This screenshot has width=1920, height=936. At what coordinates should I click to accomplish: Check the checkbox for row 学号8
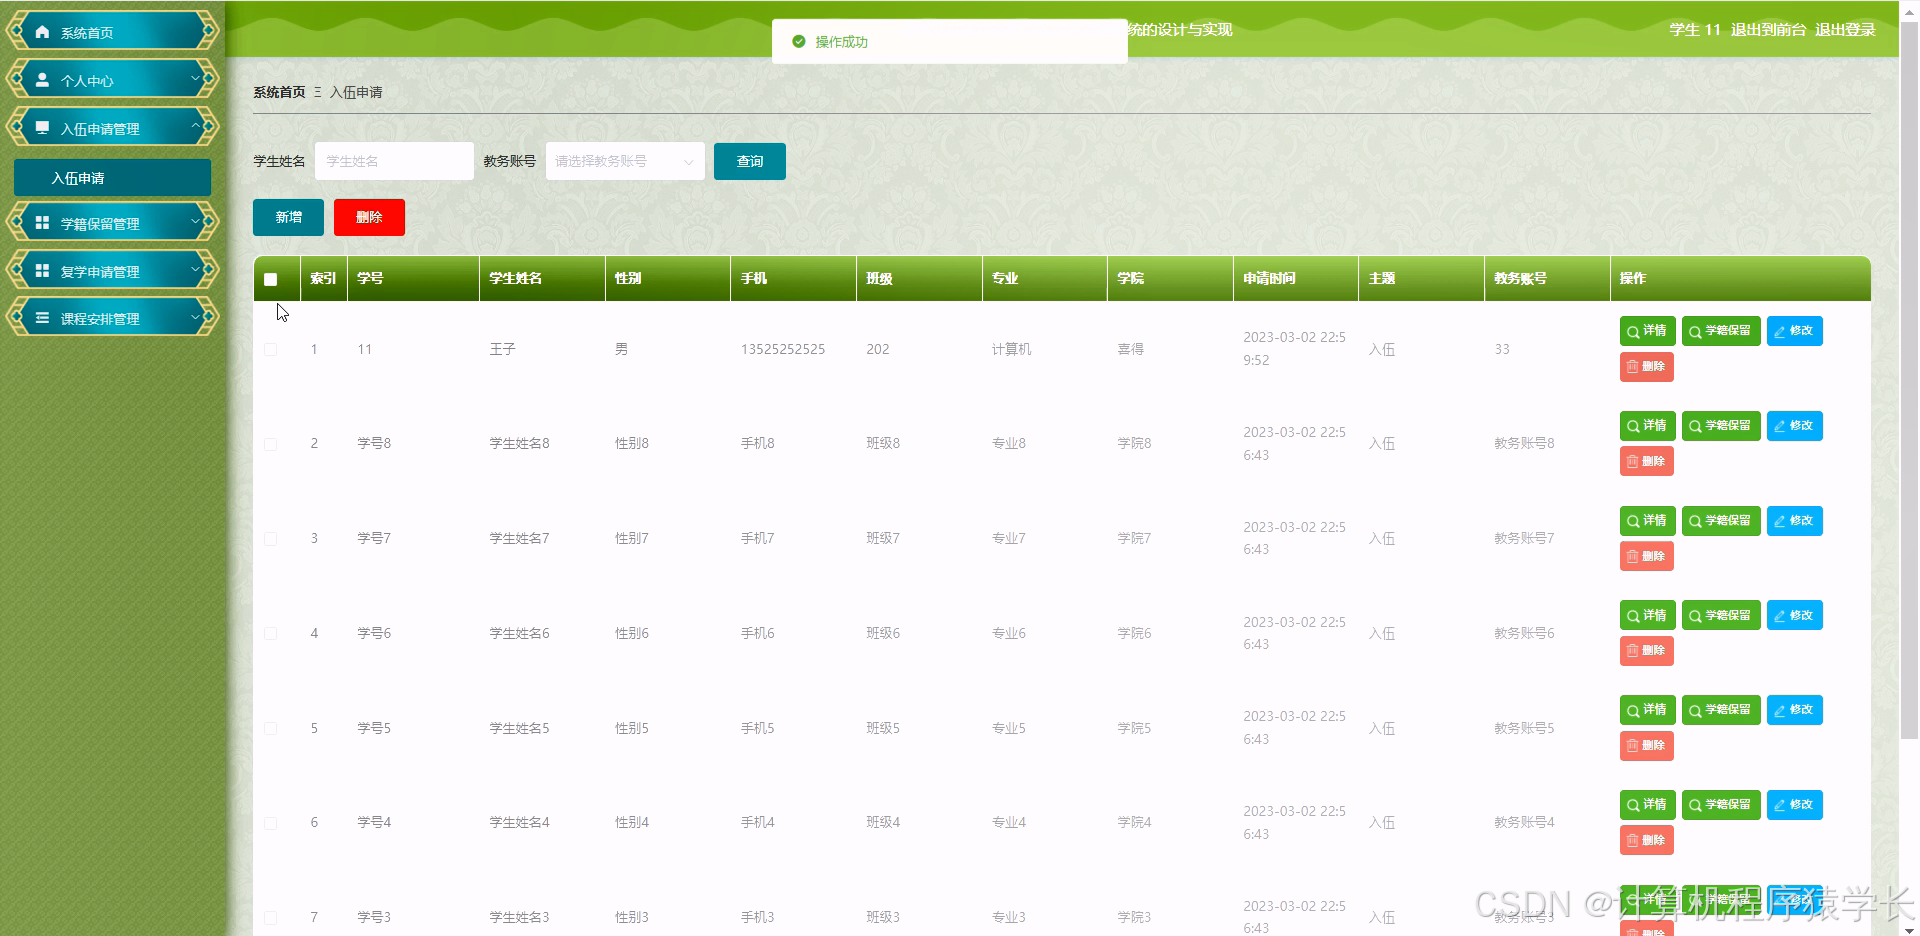coord(270,443)
